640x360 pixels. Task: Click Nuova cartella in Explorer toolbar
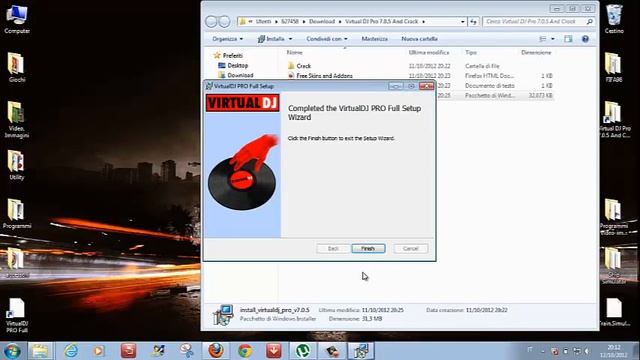click(419, 39)
